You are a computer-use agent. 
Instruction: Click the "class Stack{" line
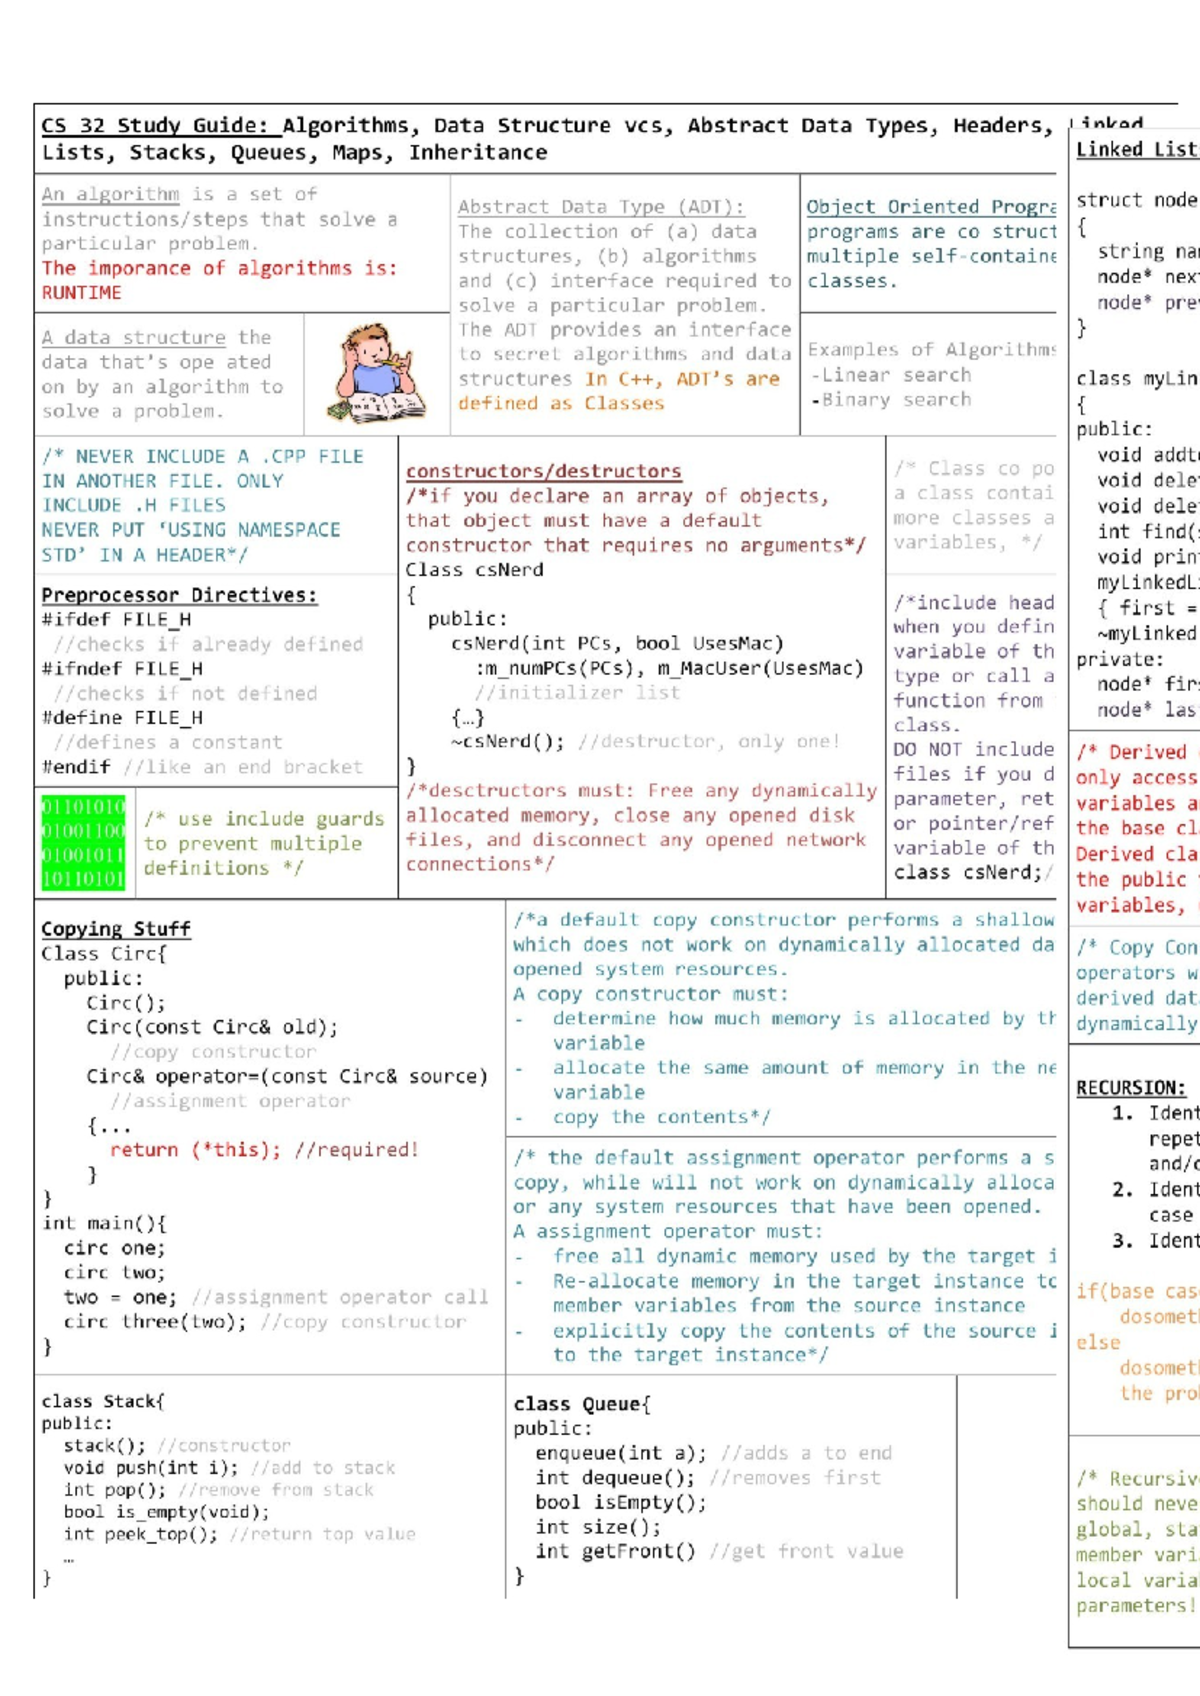point(103,1402)
